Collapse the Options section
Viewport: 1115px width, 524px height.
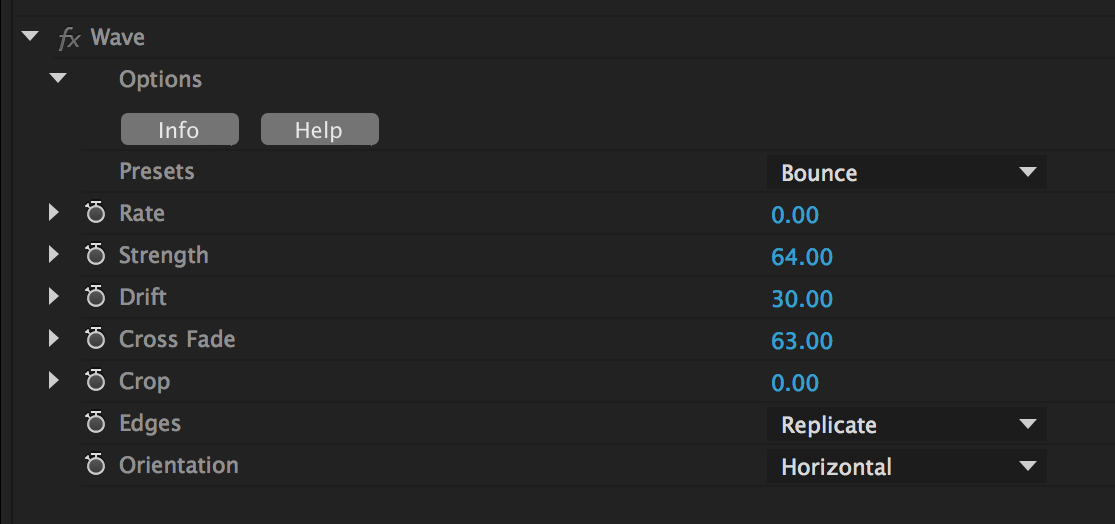tap(58, 78)
